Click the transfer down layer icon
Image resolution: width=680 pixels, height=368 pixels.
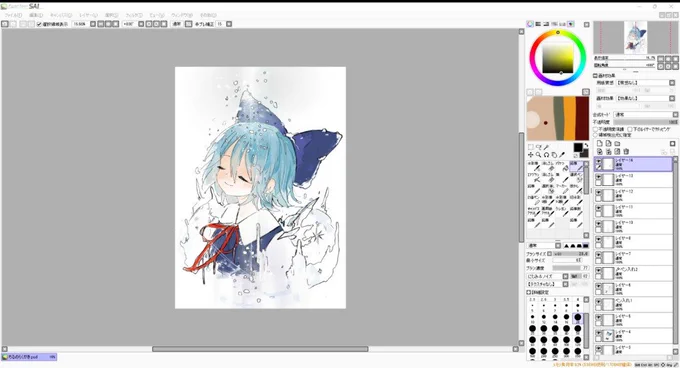(x=599, y=152)
